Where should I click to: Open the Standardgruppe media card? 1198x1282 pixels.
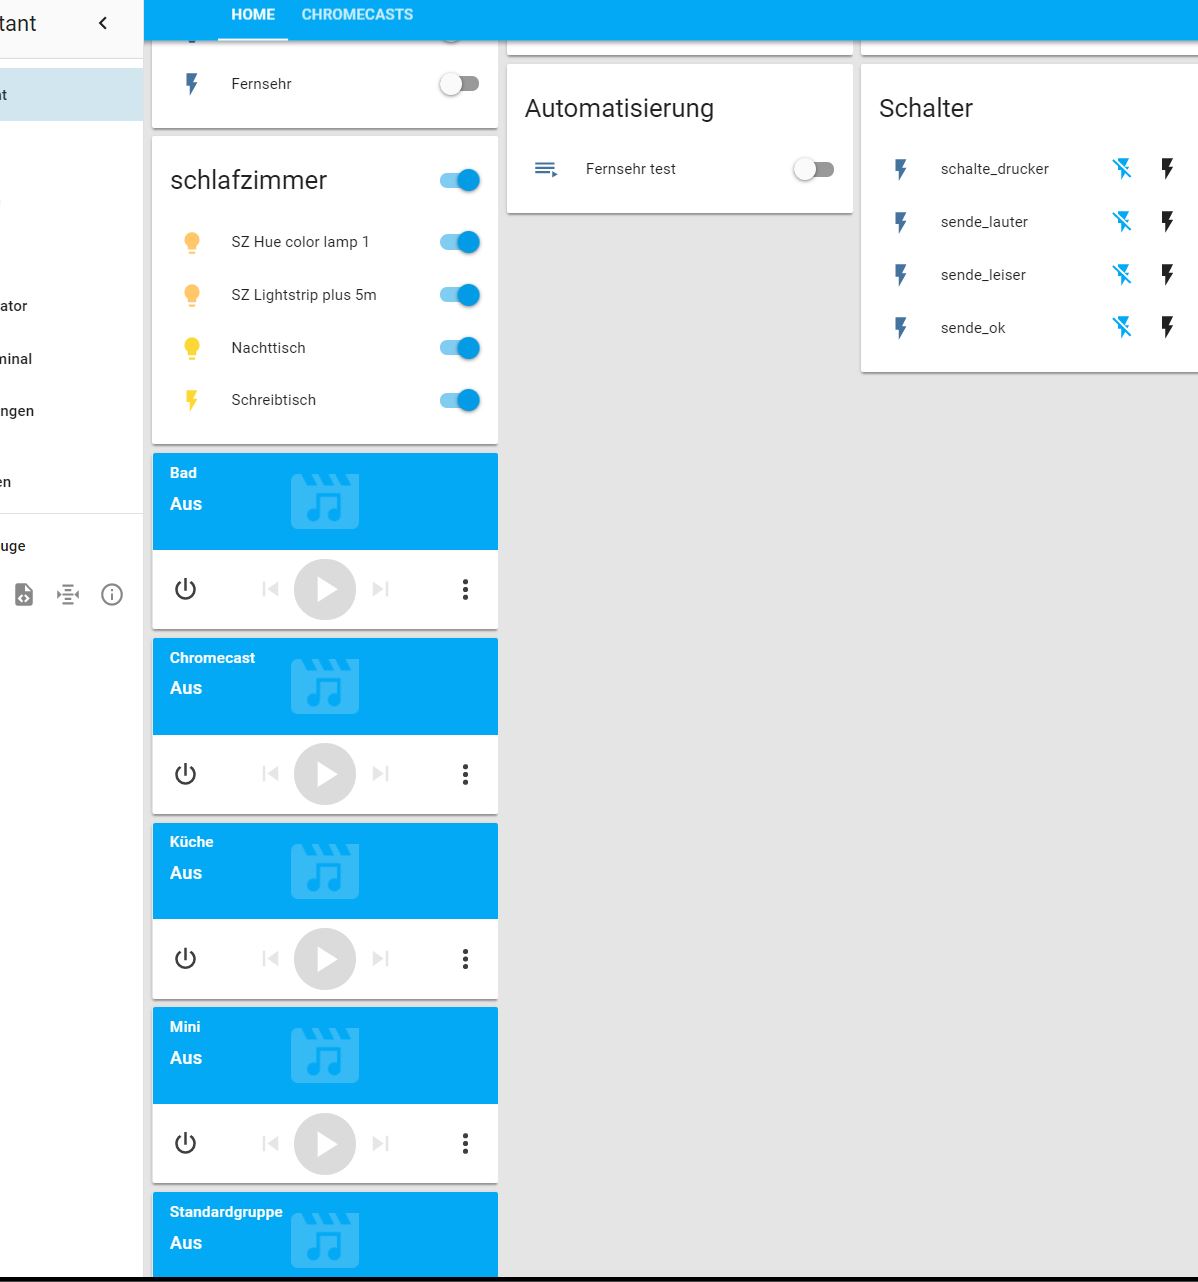pos(325,1234)
